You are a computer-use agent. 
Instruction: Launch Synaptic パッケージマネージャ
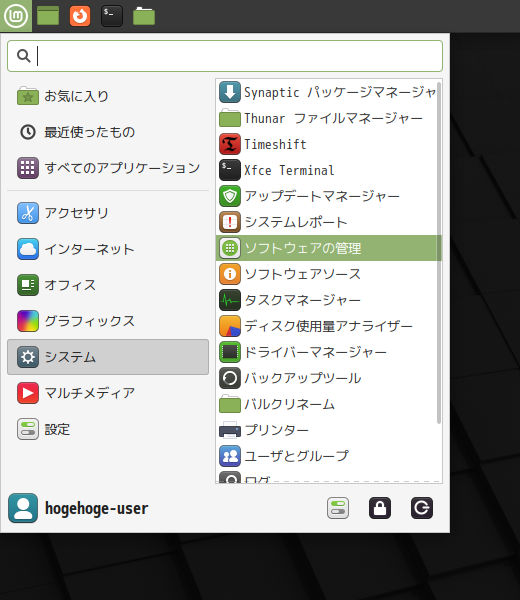coord(327,92)
